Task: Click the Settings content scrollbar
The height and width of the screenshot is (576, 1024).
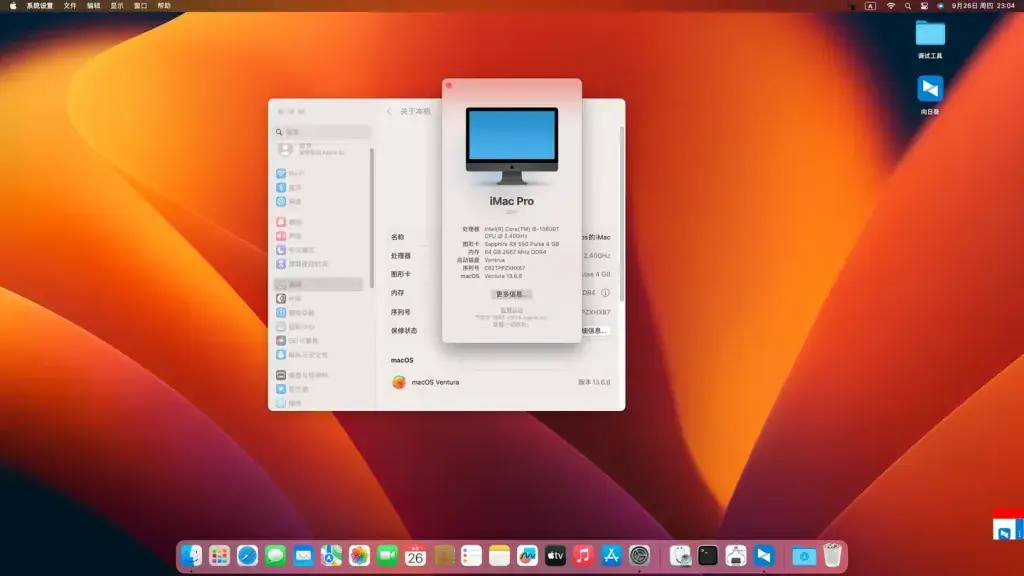Action: click(x=621, y=214)
